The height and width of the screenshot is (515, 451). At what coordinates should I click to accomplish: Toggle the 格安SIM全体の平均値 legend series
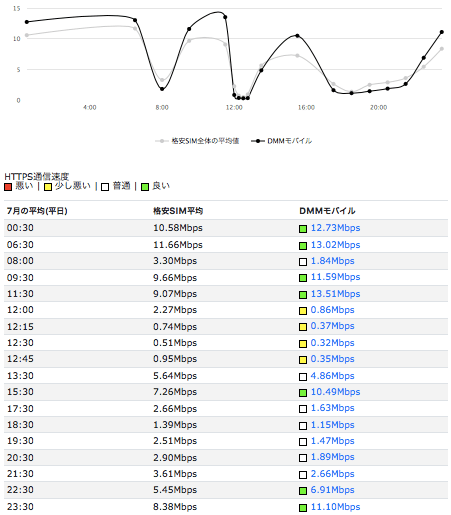point(197,141)
